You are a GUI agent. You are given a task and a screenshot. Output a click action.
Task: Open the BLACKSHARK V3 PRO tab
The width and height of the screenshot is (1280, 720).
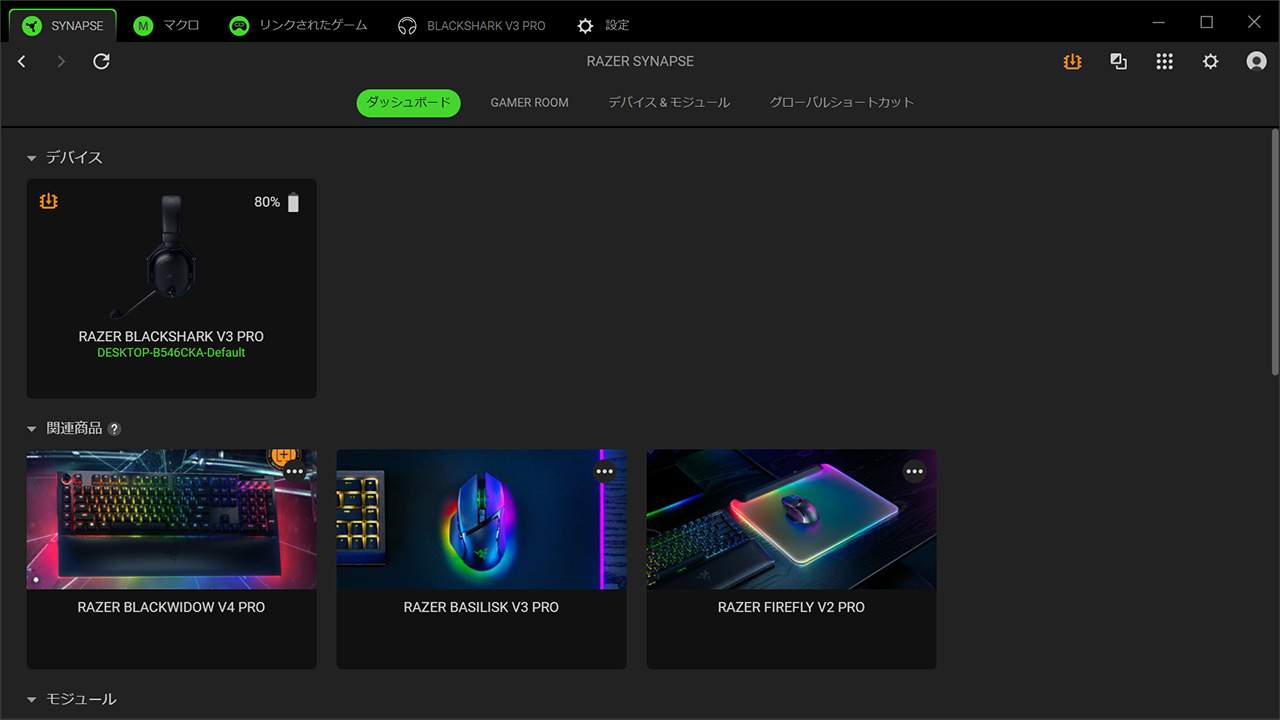pos(472,26)
